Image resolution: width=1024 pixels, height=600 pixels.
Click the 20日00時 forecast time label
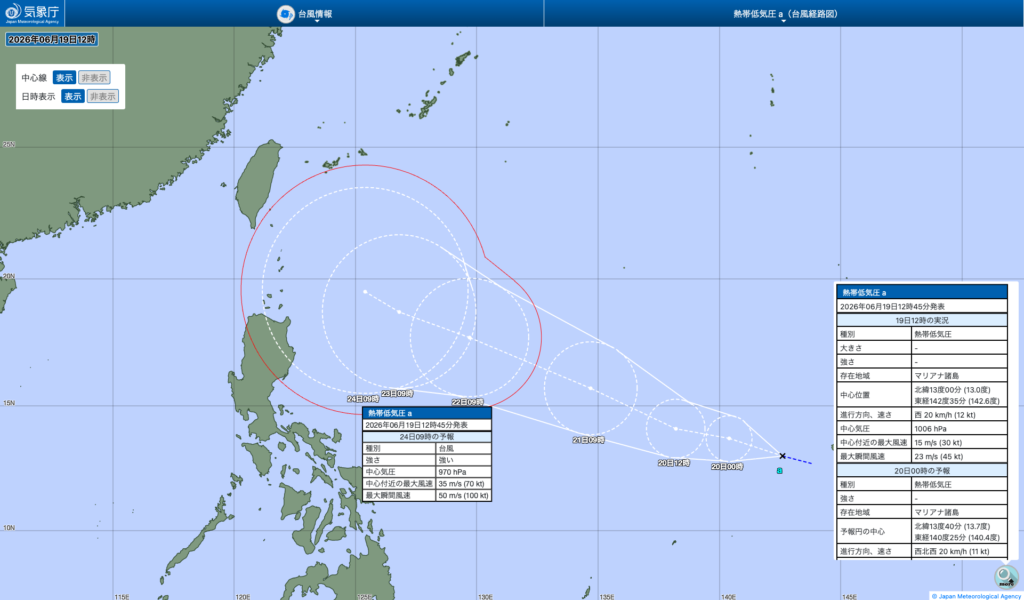coord(727,467)
